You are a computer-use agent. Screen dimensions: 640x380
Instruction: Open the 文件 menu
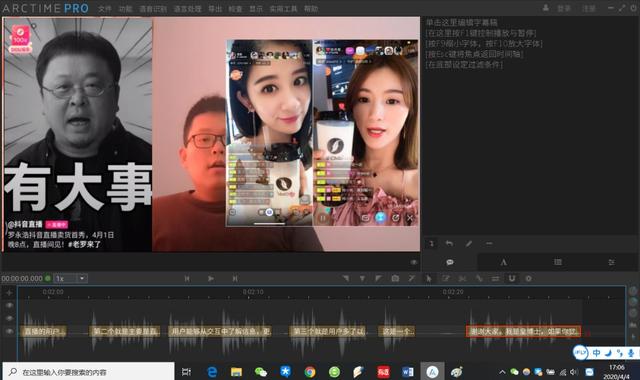click(105, 9)
